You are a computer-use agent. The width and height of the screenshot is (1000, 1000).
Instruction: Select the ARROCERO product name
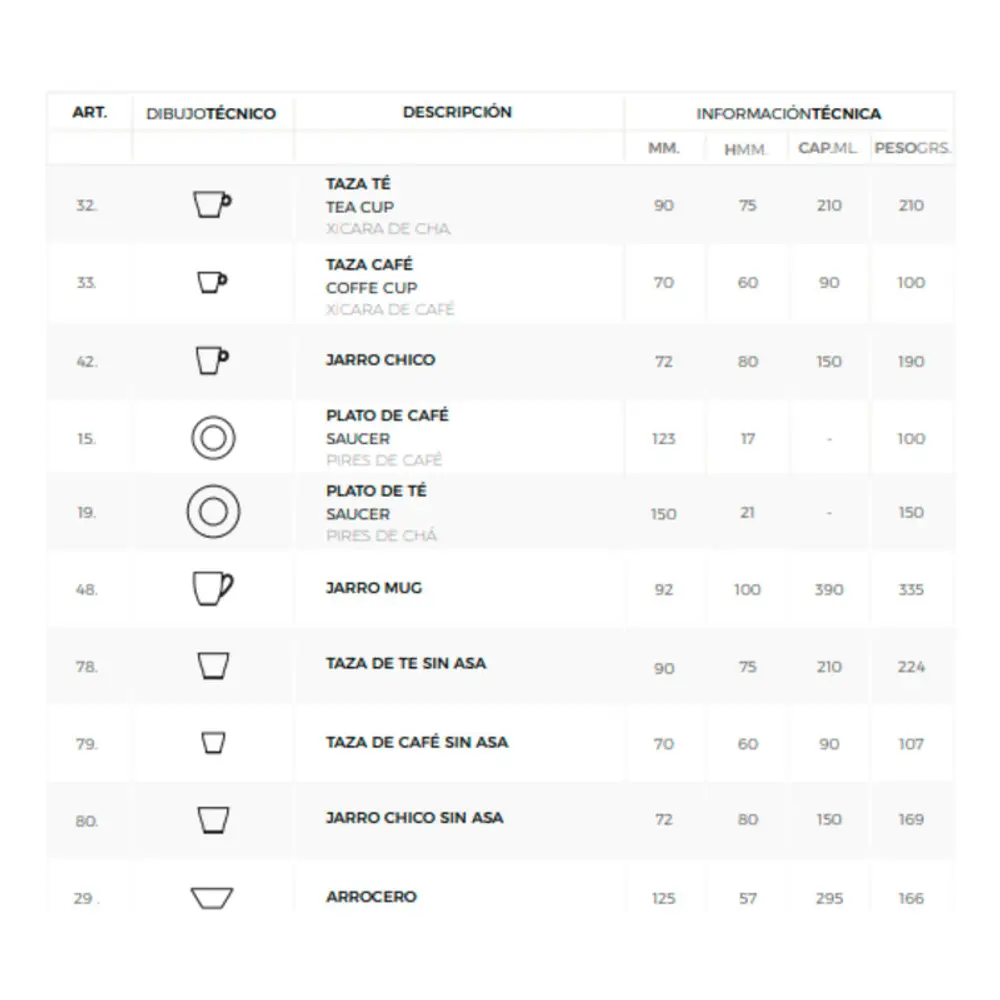(x=371, y=897)
